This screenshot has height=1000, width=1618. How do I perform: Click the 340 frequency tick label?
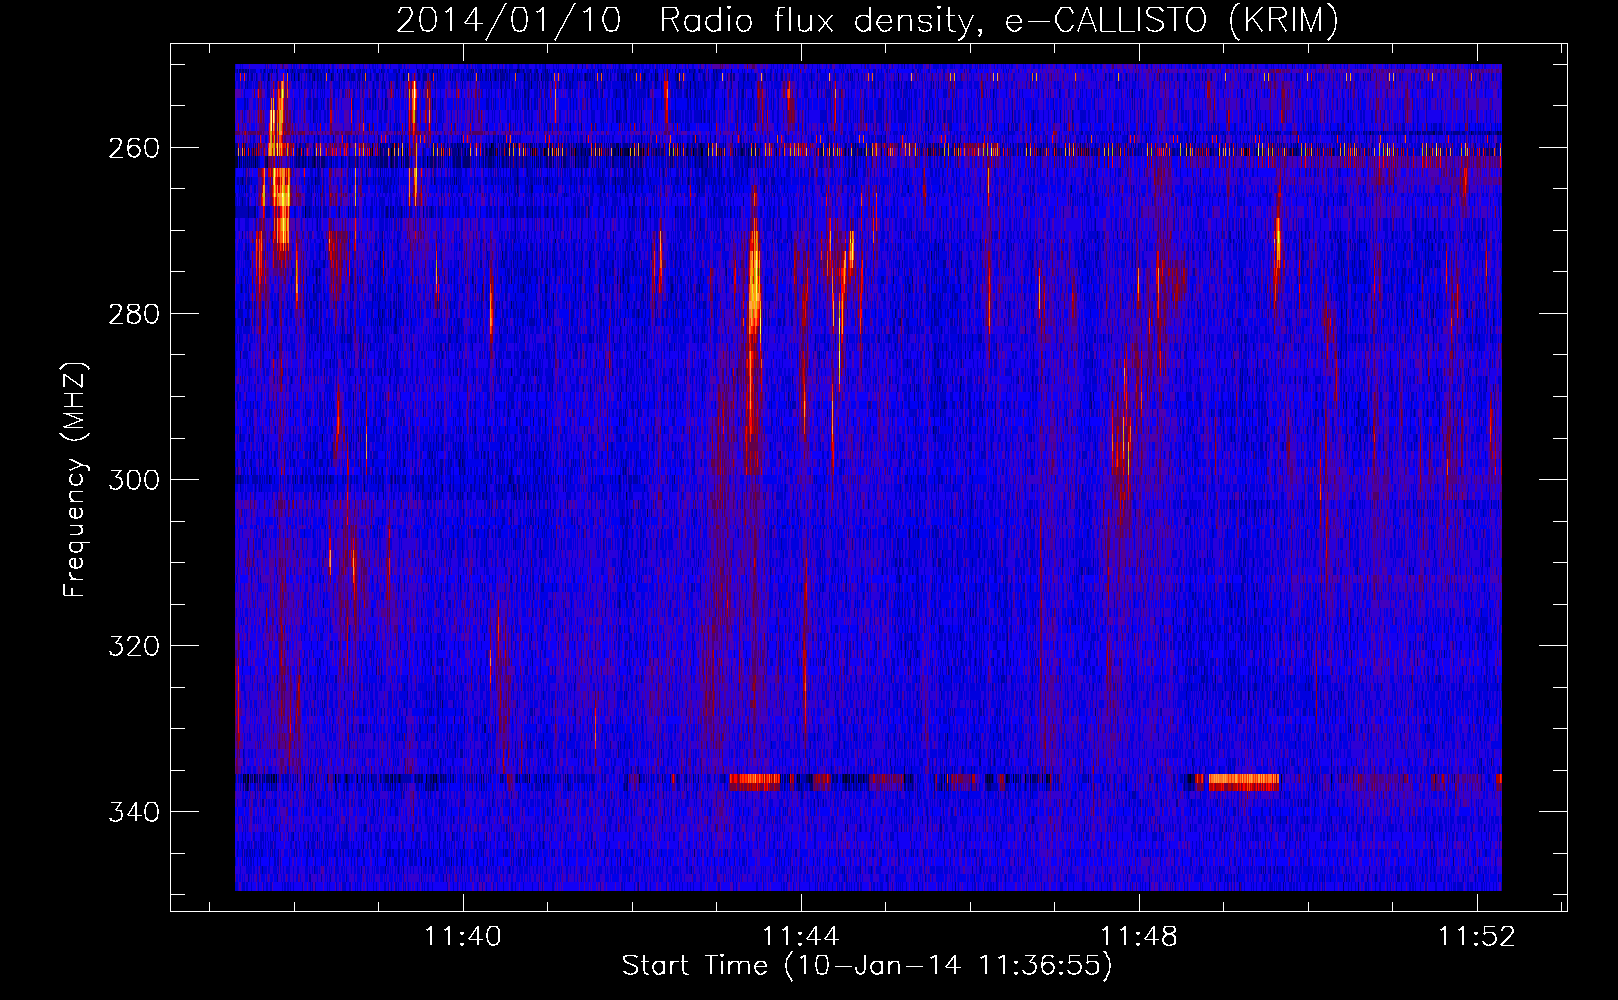tap(134, 812)
